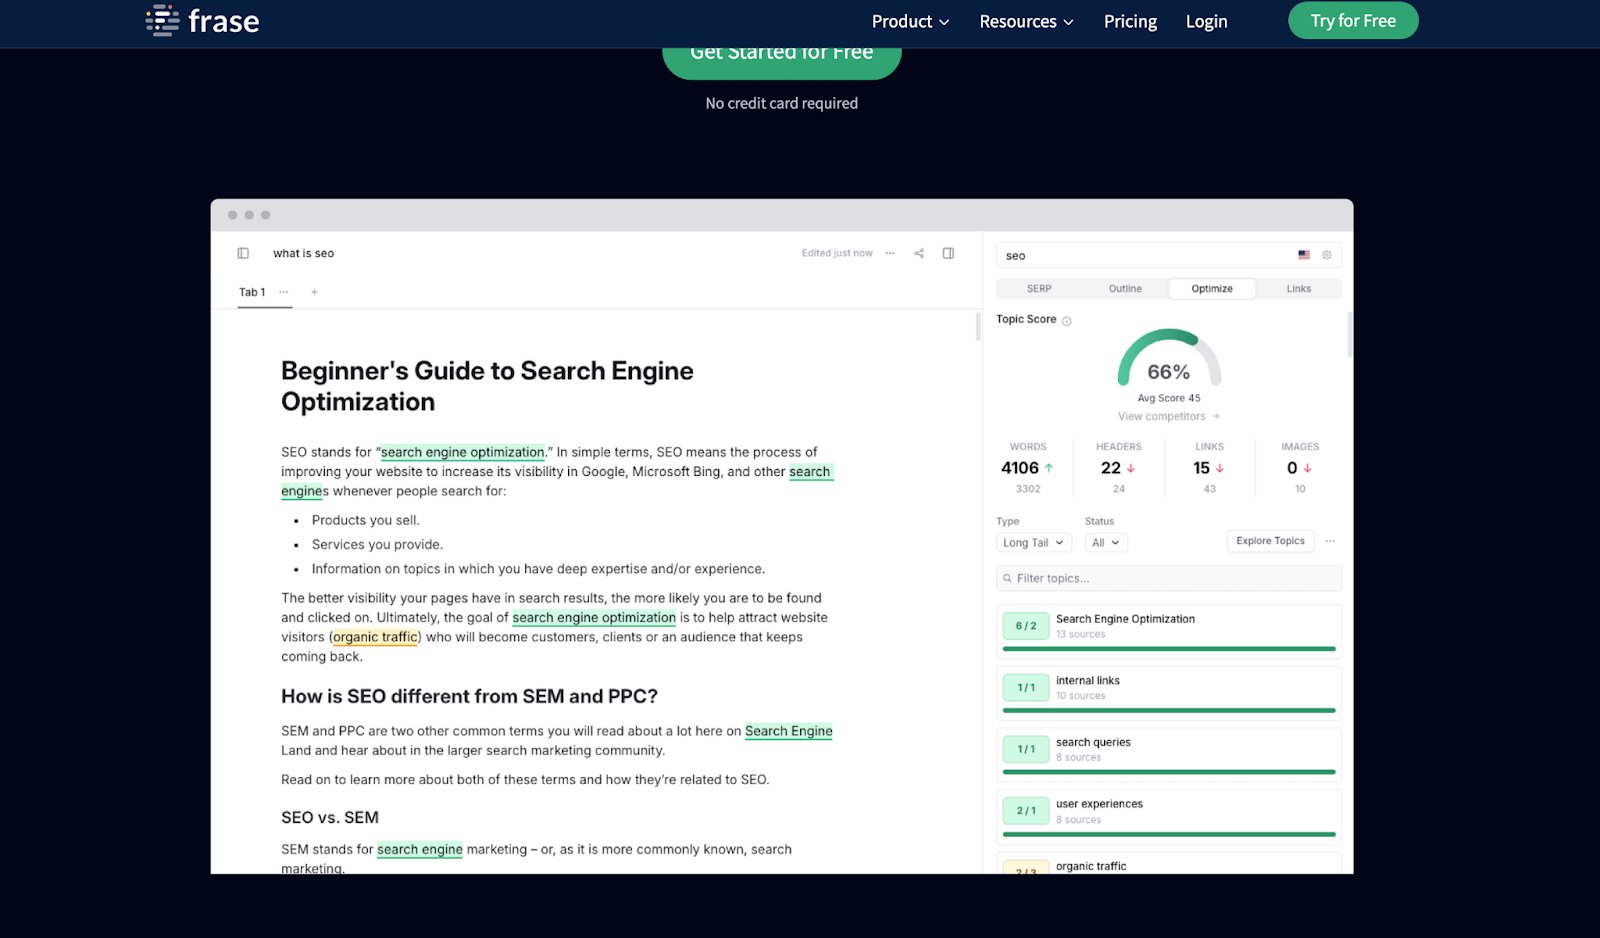This screenshot has width=1600, height=938.
Task: Open the Resources dropdown menu
Action: point(1026,21)
